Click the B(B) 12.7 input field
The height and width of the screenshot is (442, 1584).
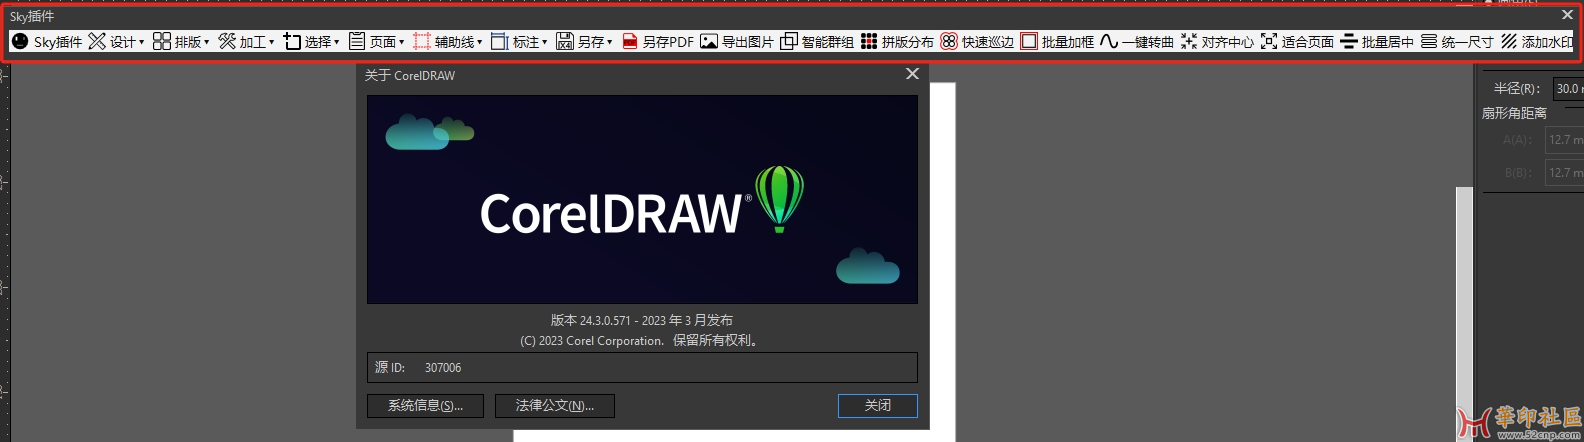1565,173
